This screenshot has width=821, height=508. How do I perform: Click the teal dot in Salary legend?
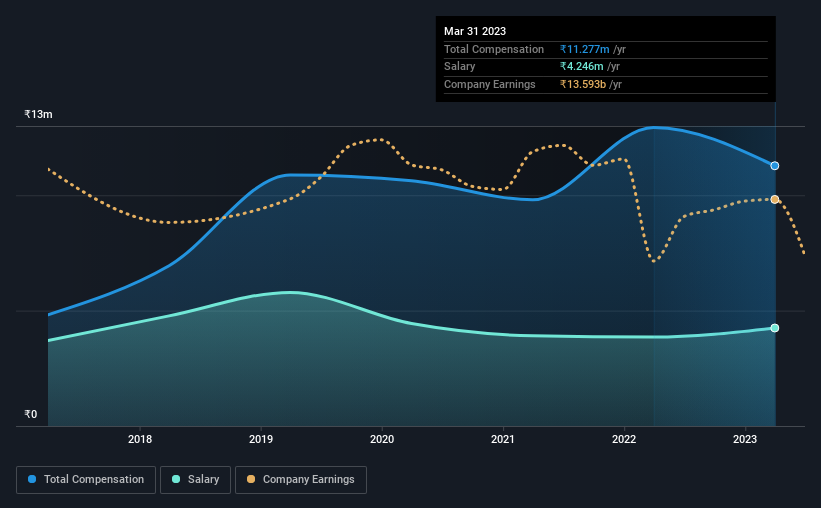click(176, 479)
